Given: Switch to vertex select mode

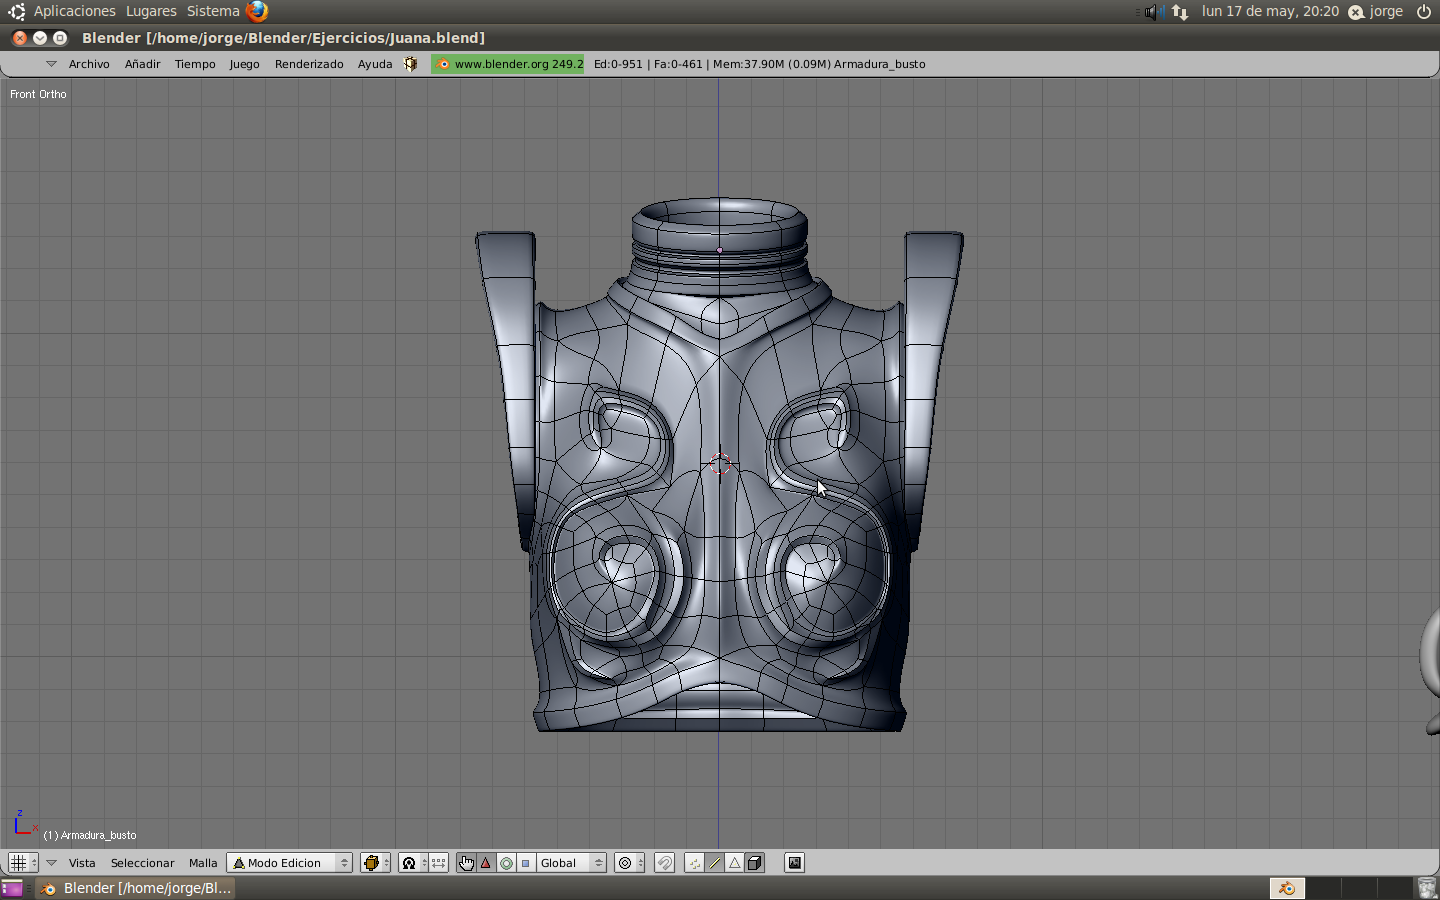Looking at the screenshot, I should [695, 863].
